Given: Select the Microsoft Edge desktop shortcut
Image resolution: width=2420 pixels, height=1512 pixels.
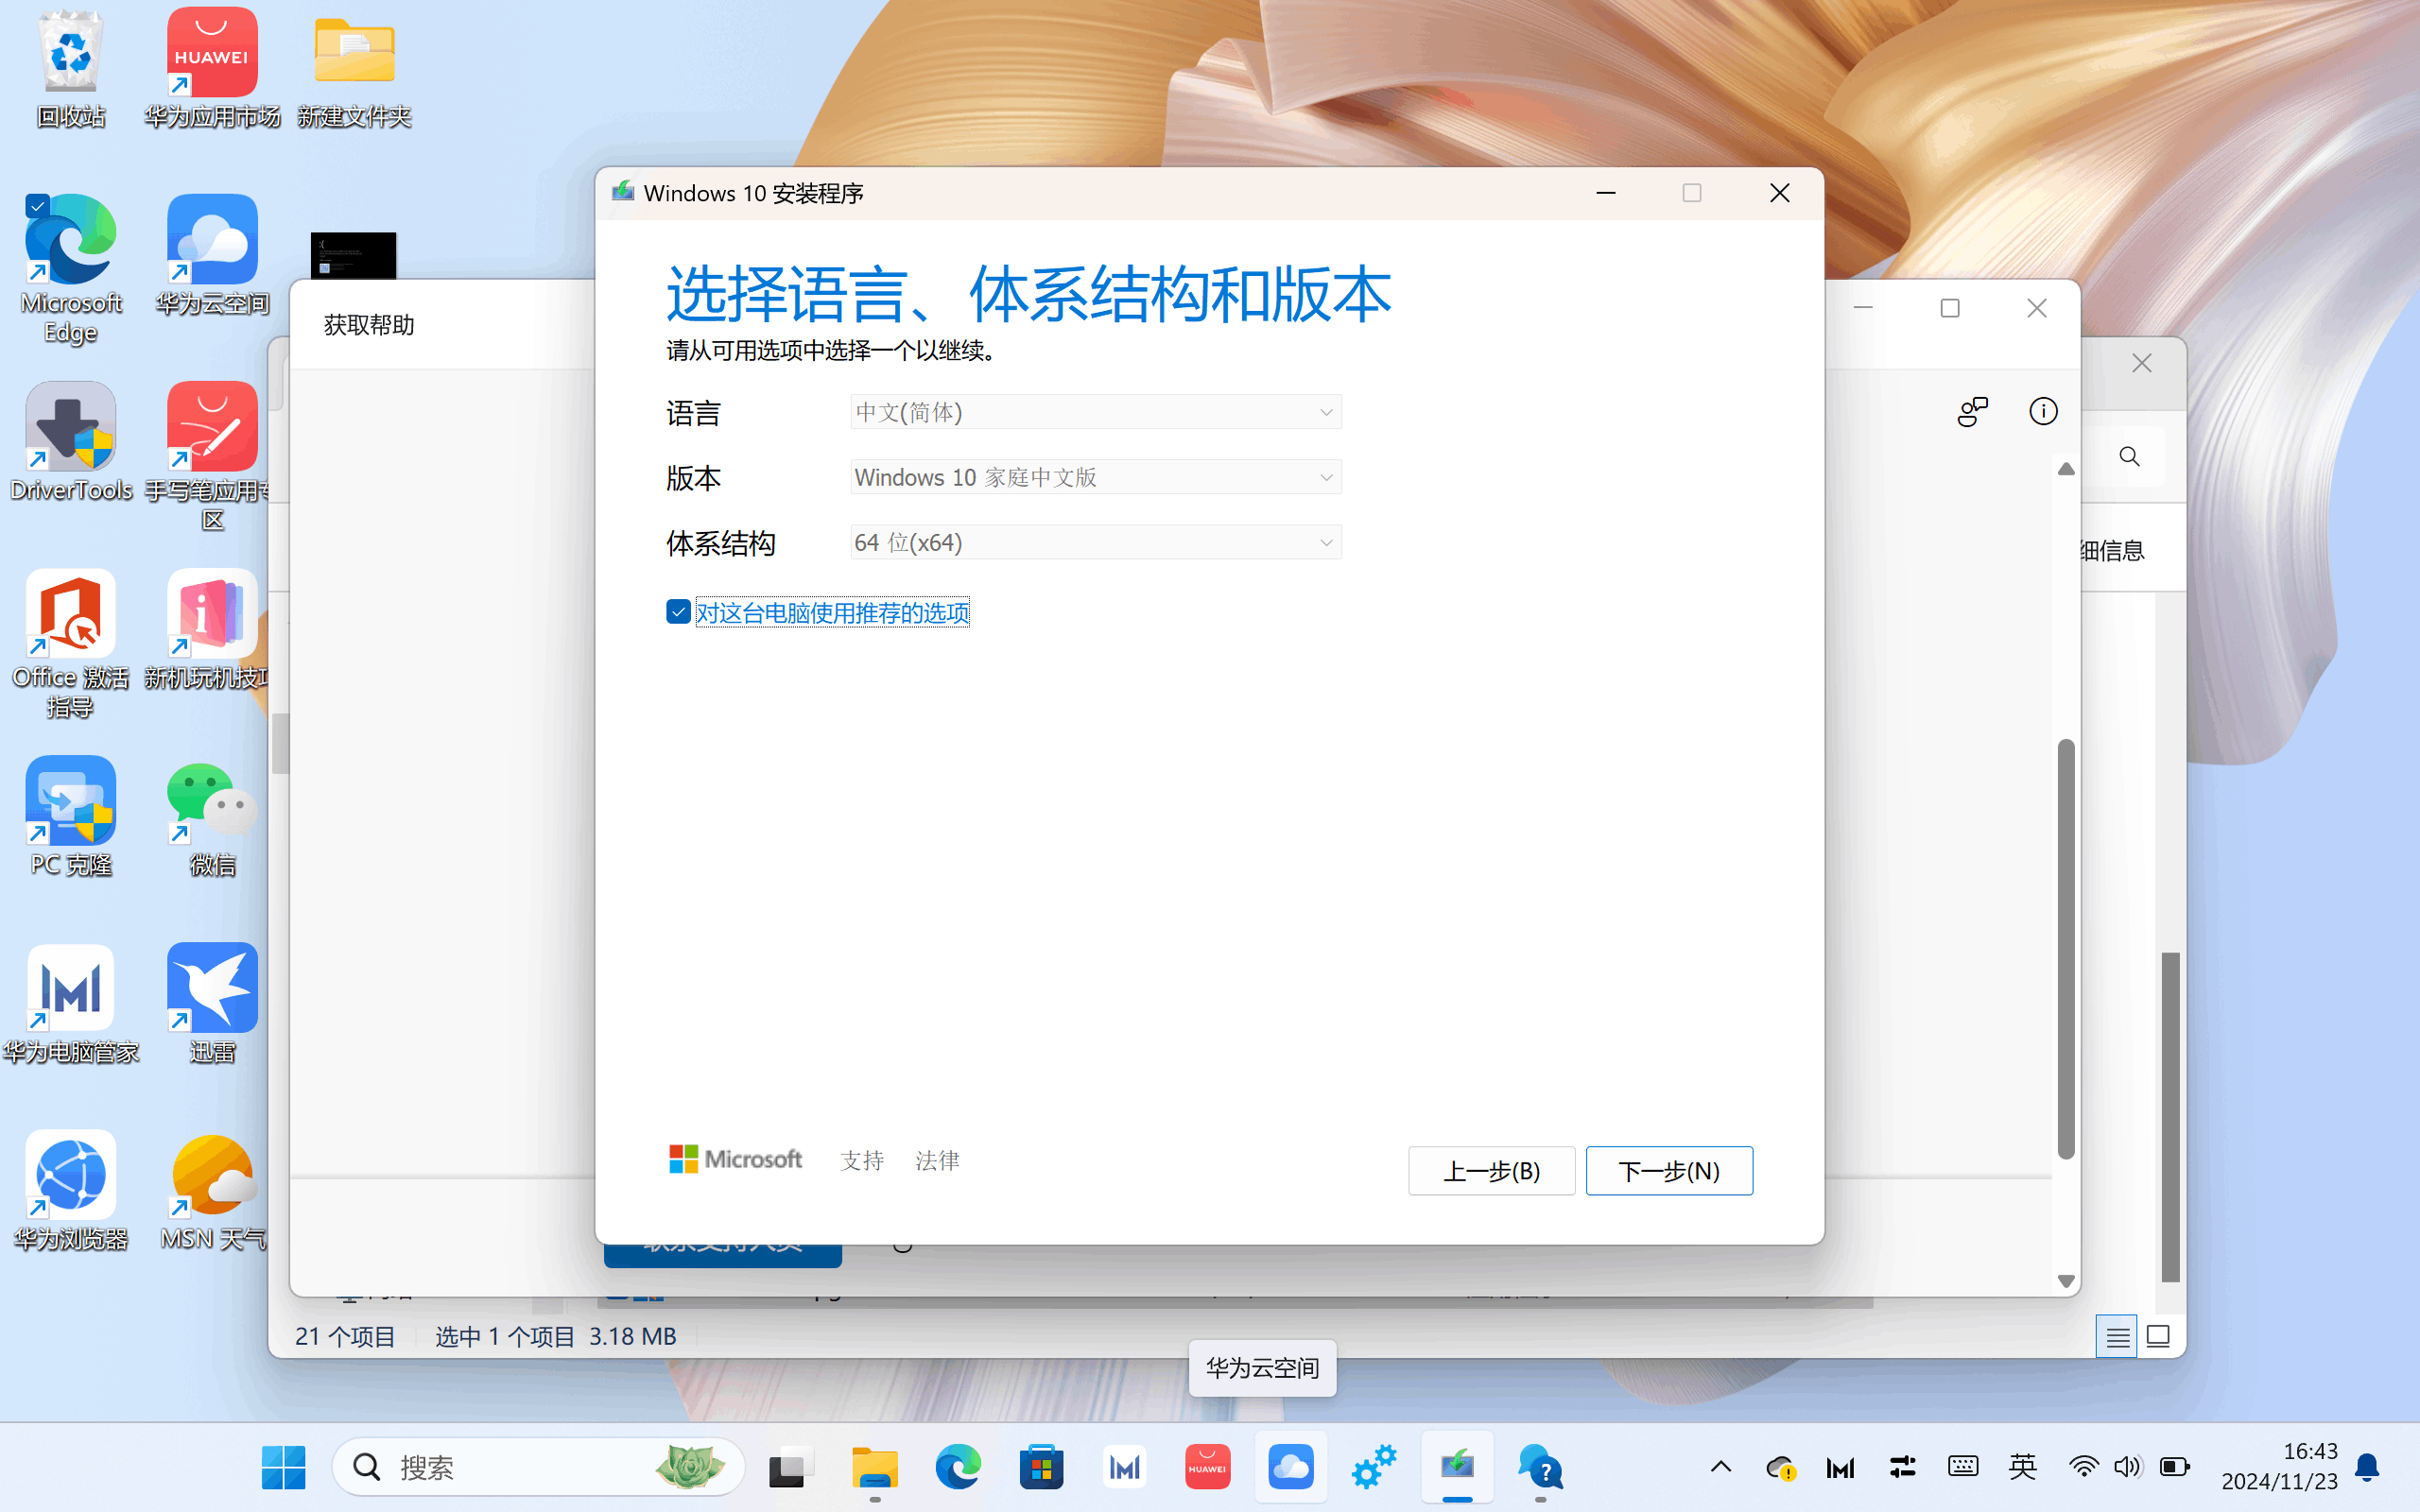Looking at the screenshot, I should click(x=71, y=268).
